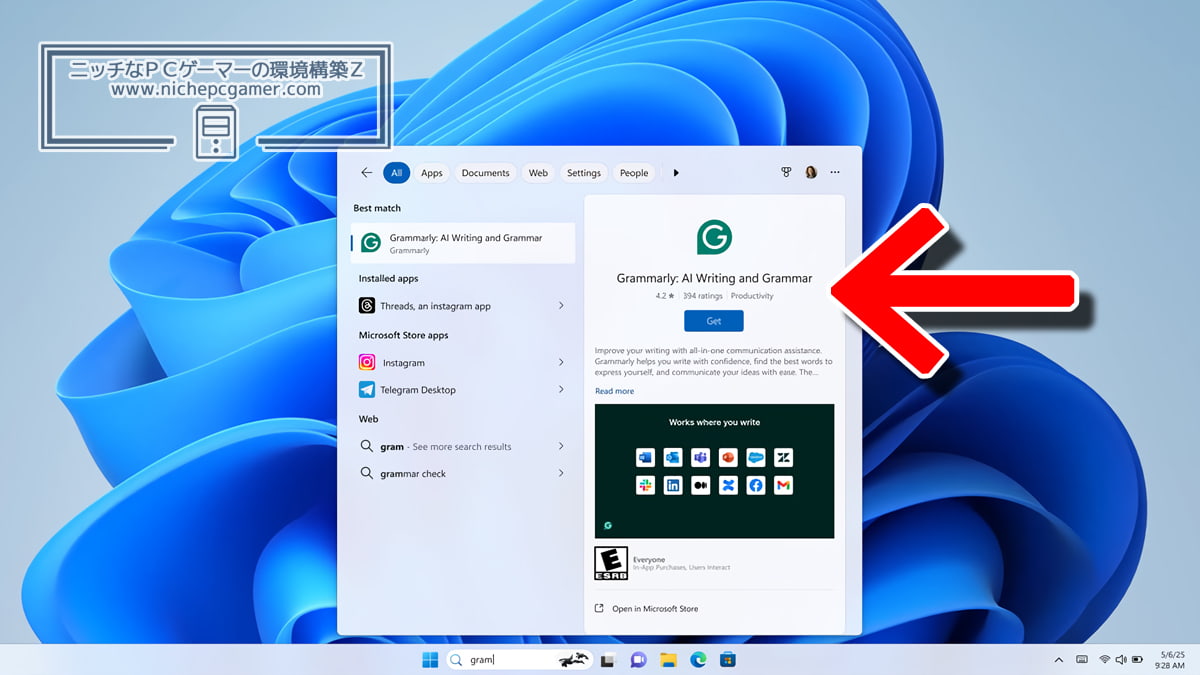Expand the gram web search chevron
1200x675 pixels.
point(561,447)
